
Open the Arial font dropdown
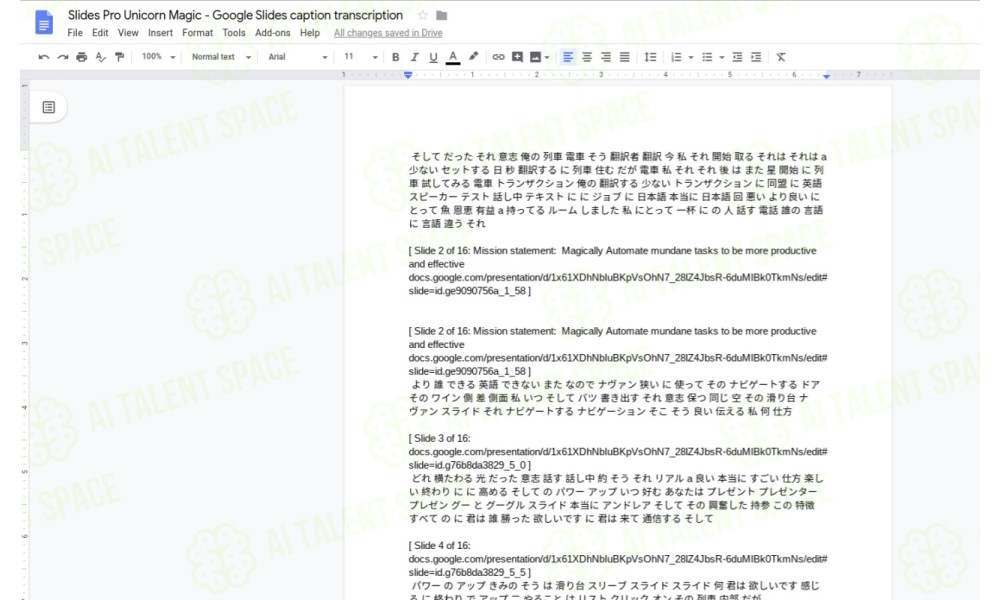click(x=298, y=57)
